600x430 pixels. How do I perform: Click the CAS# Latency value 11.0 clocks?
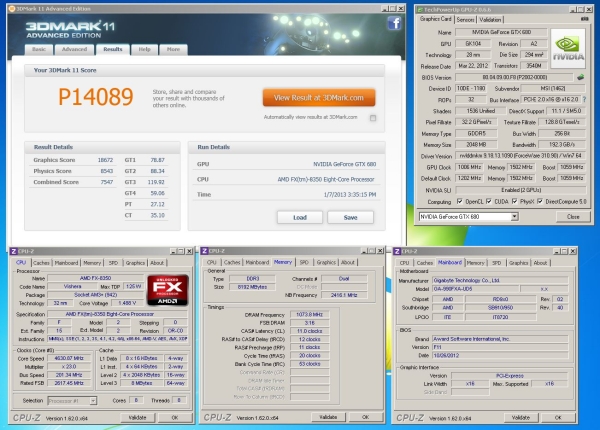[x=309, y=331]
